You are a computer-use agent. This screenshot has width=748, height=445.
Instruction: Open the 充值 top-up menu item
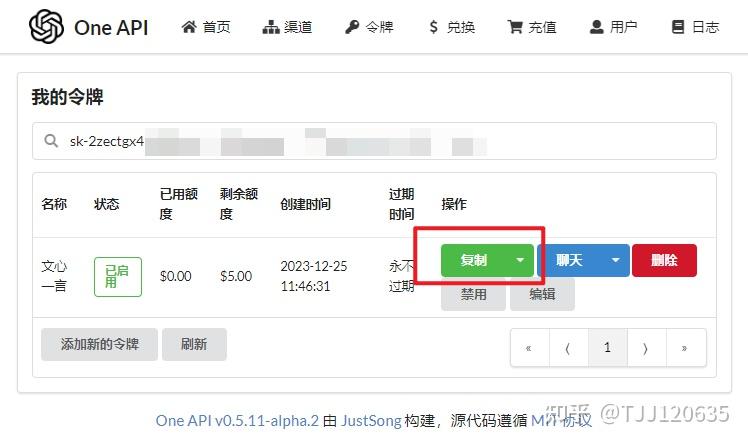coord(532,27)
